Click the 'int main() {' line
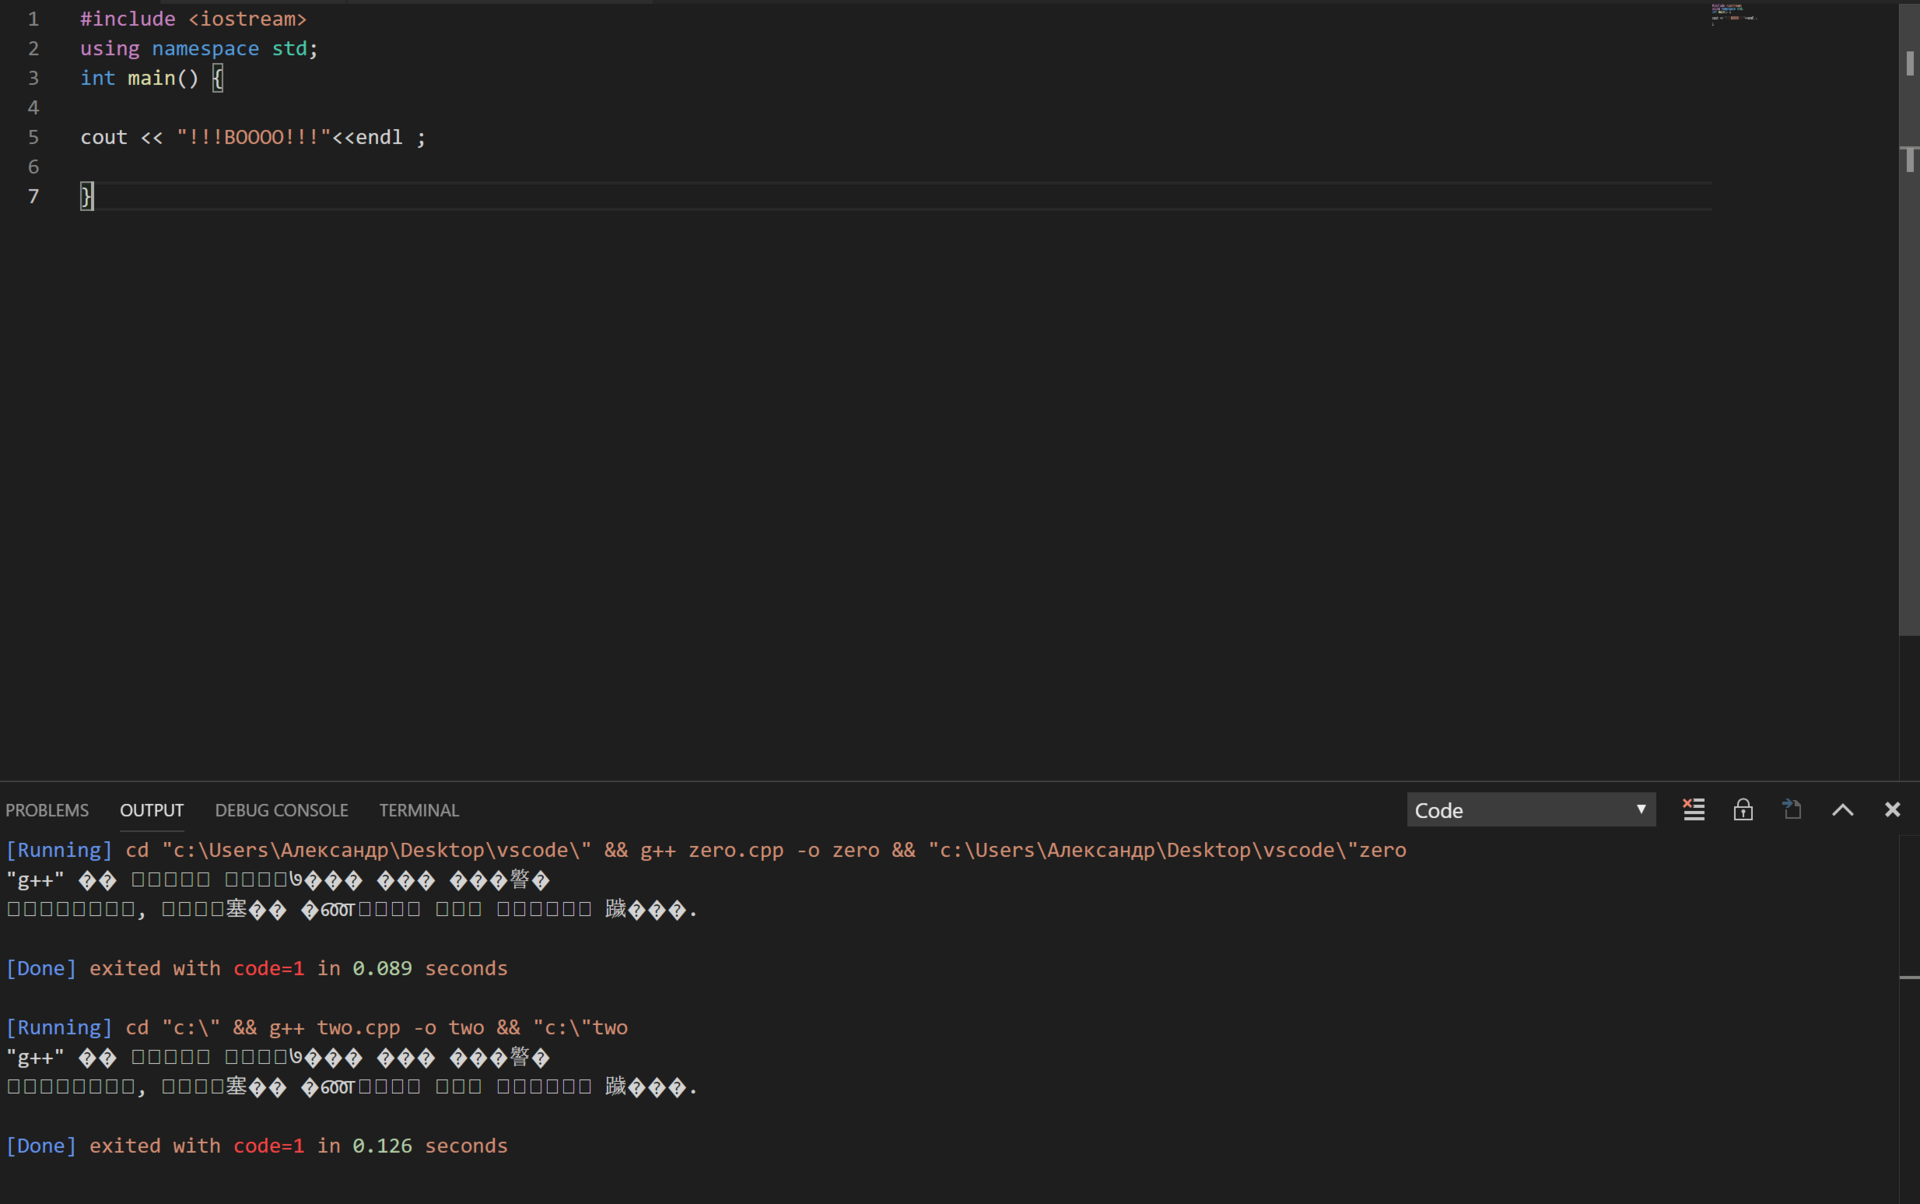The width and height of the screenshot is (1920, 1204). point(152,78)
